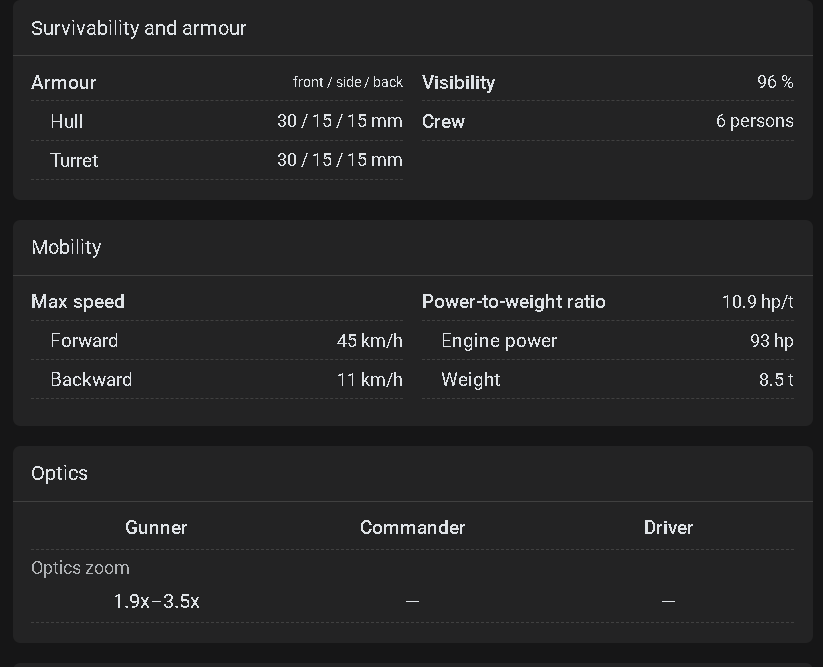Select the 1.9x–3.5x gunner zoom value
823x667 pixels.
156,601
